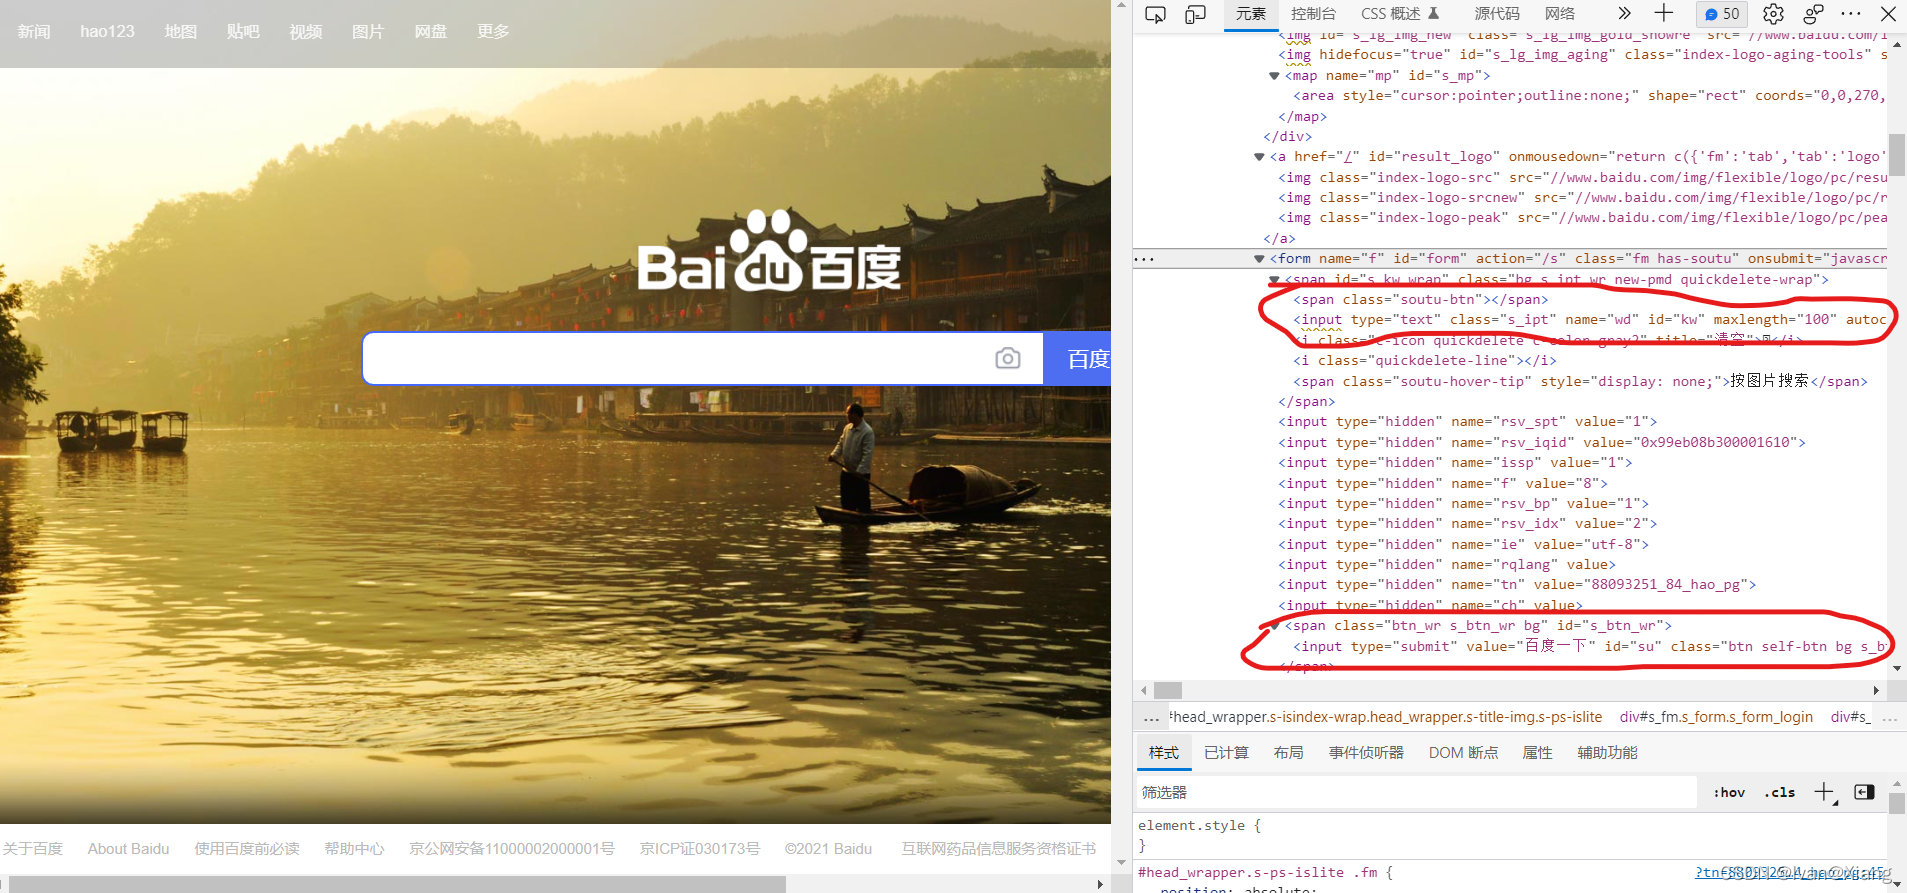Screen dimensions: 1907x893
Task: Click the blue 百度 search button
Action: click(x=1078, y=358)
